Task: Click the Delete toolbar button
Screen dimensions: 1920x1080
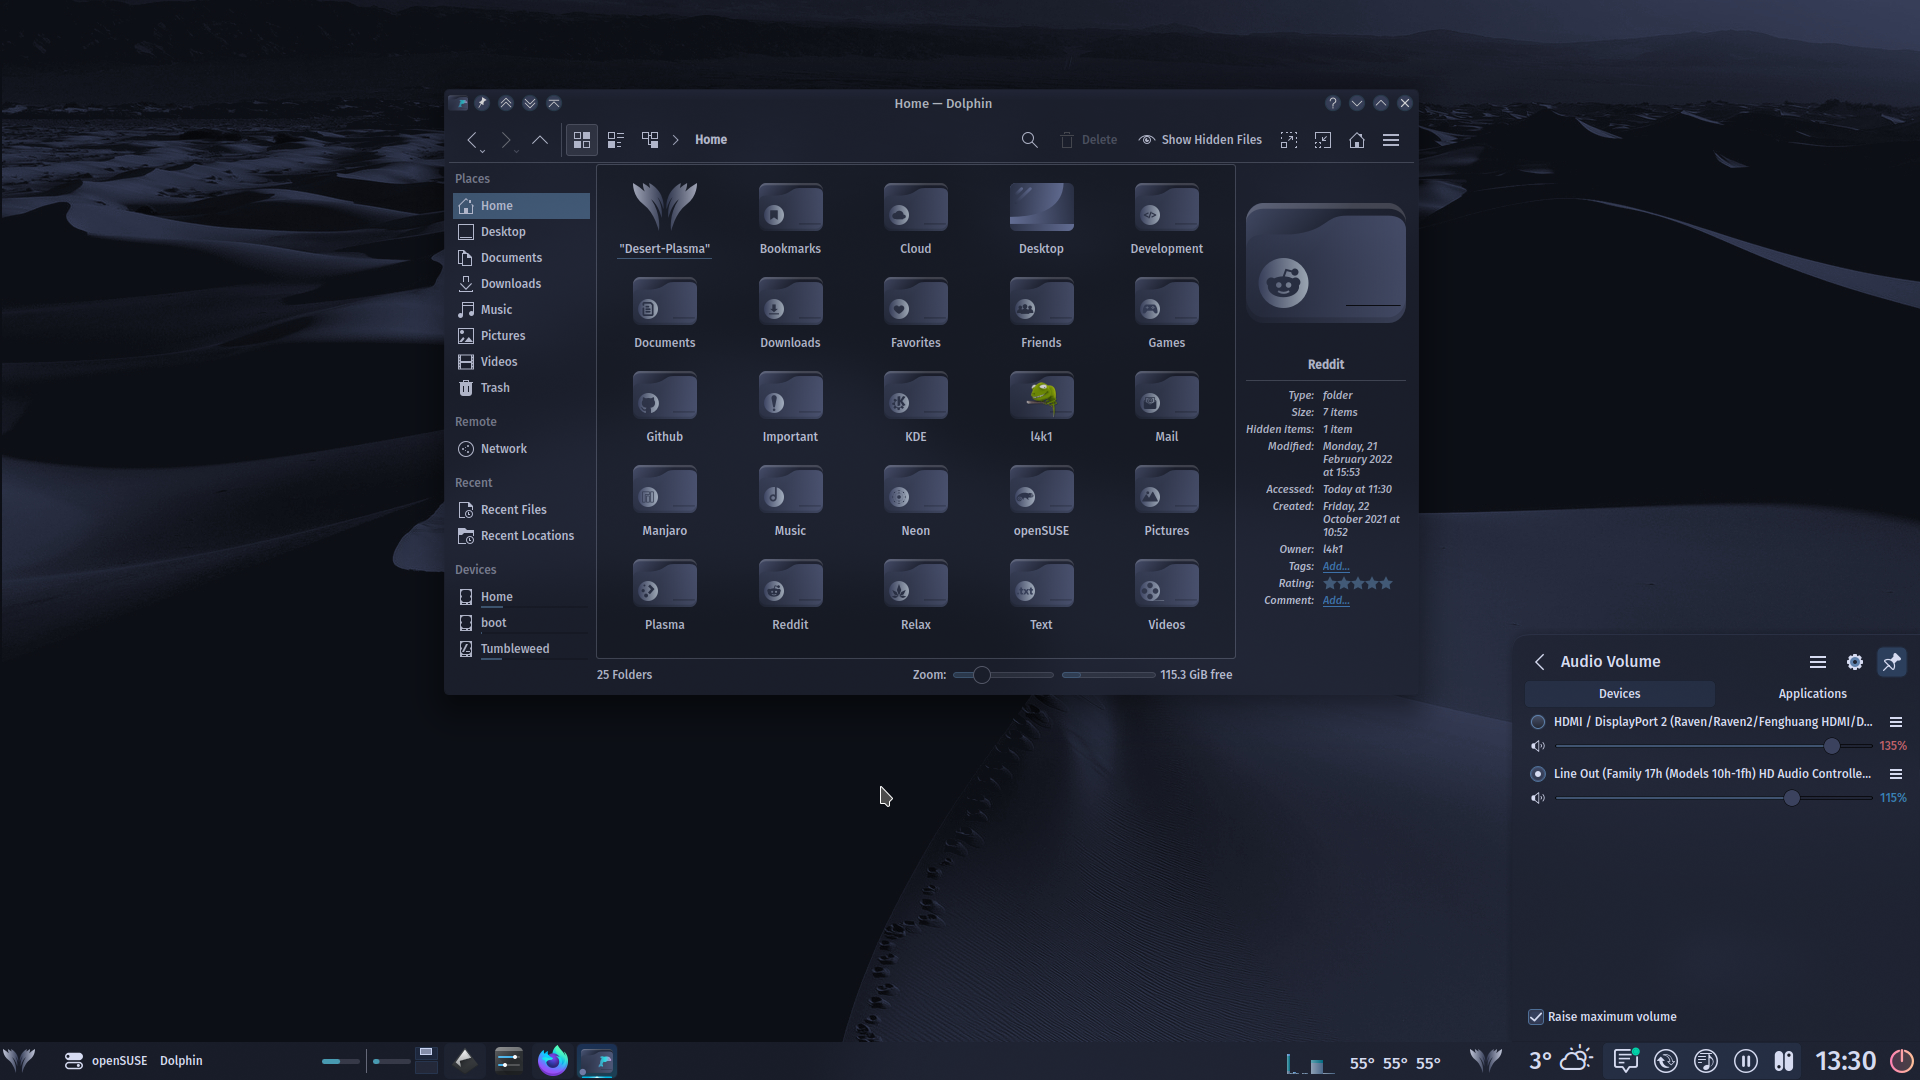Action: 1088,140
